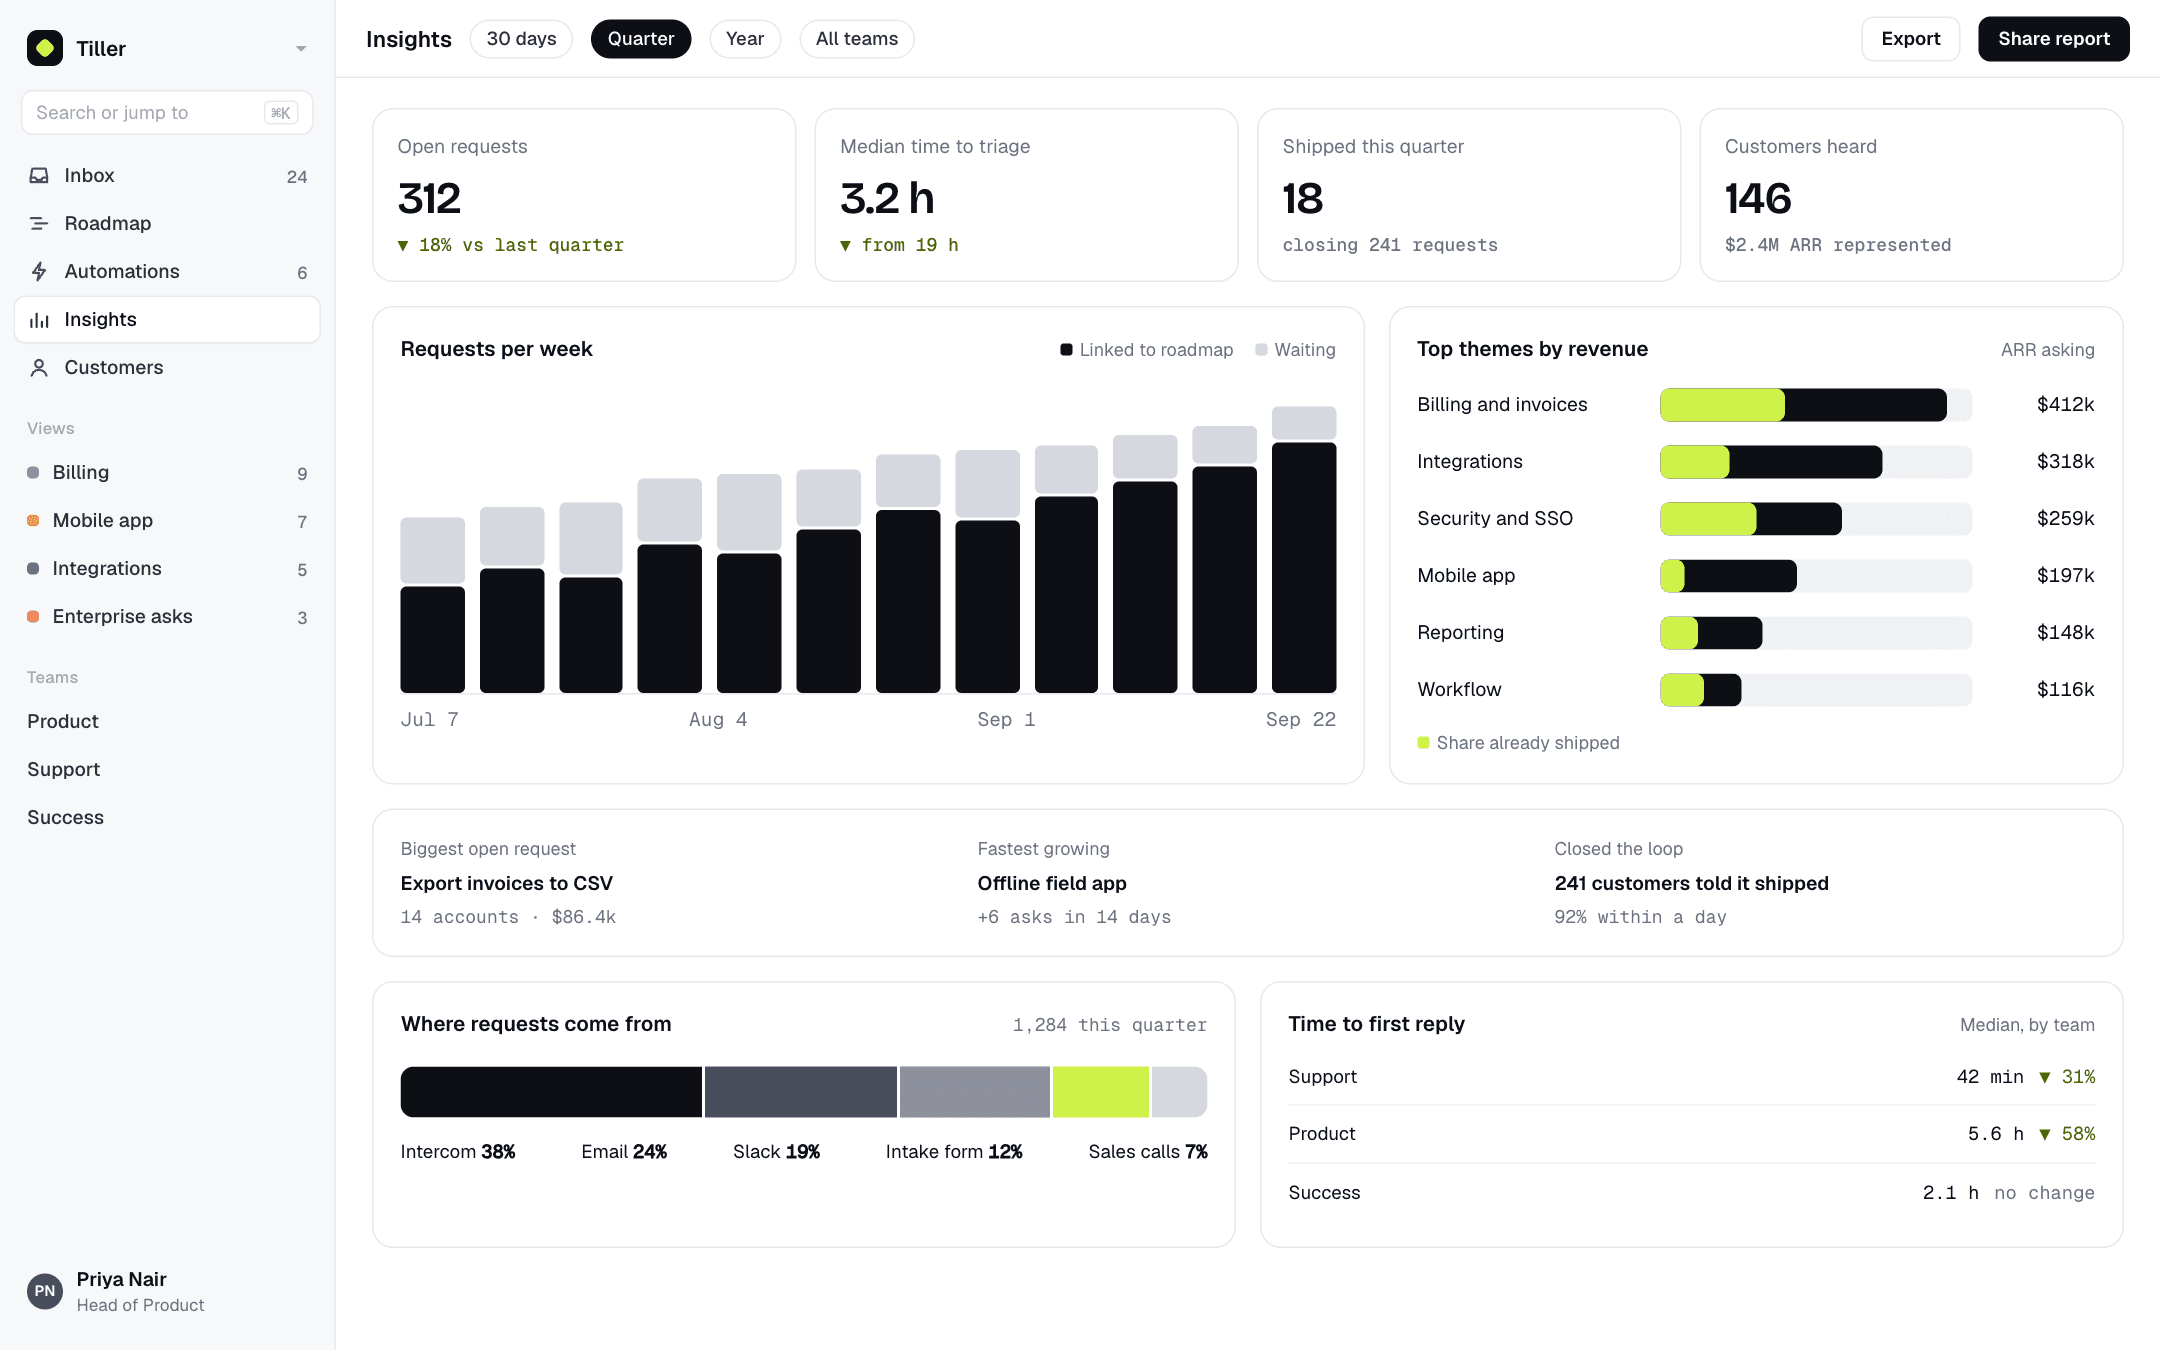
Task: Click the Share already shipped legend swatch
Action: click(x=1424, y=743)
